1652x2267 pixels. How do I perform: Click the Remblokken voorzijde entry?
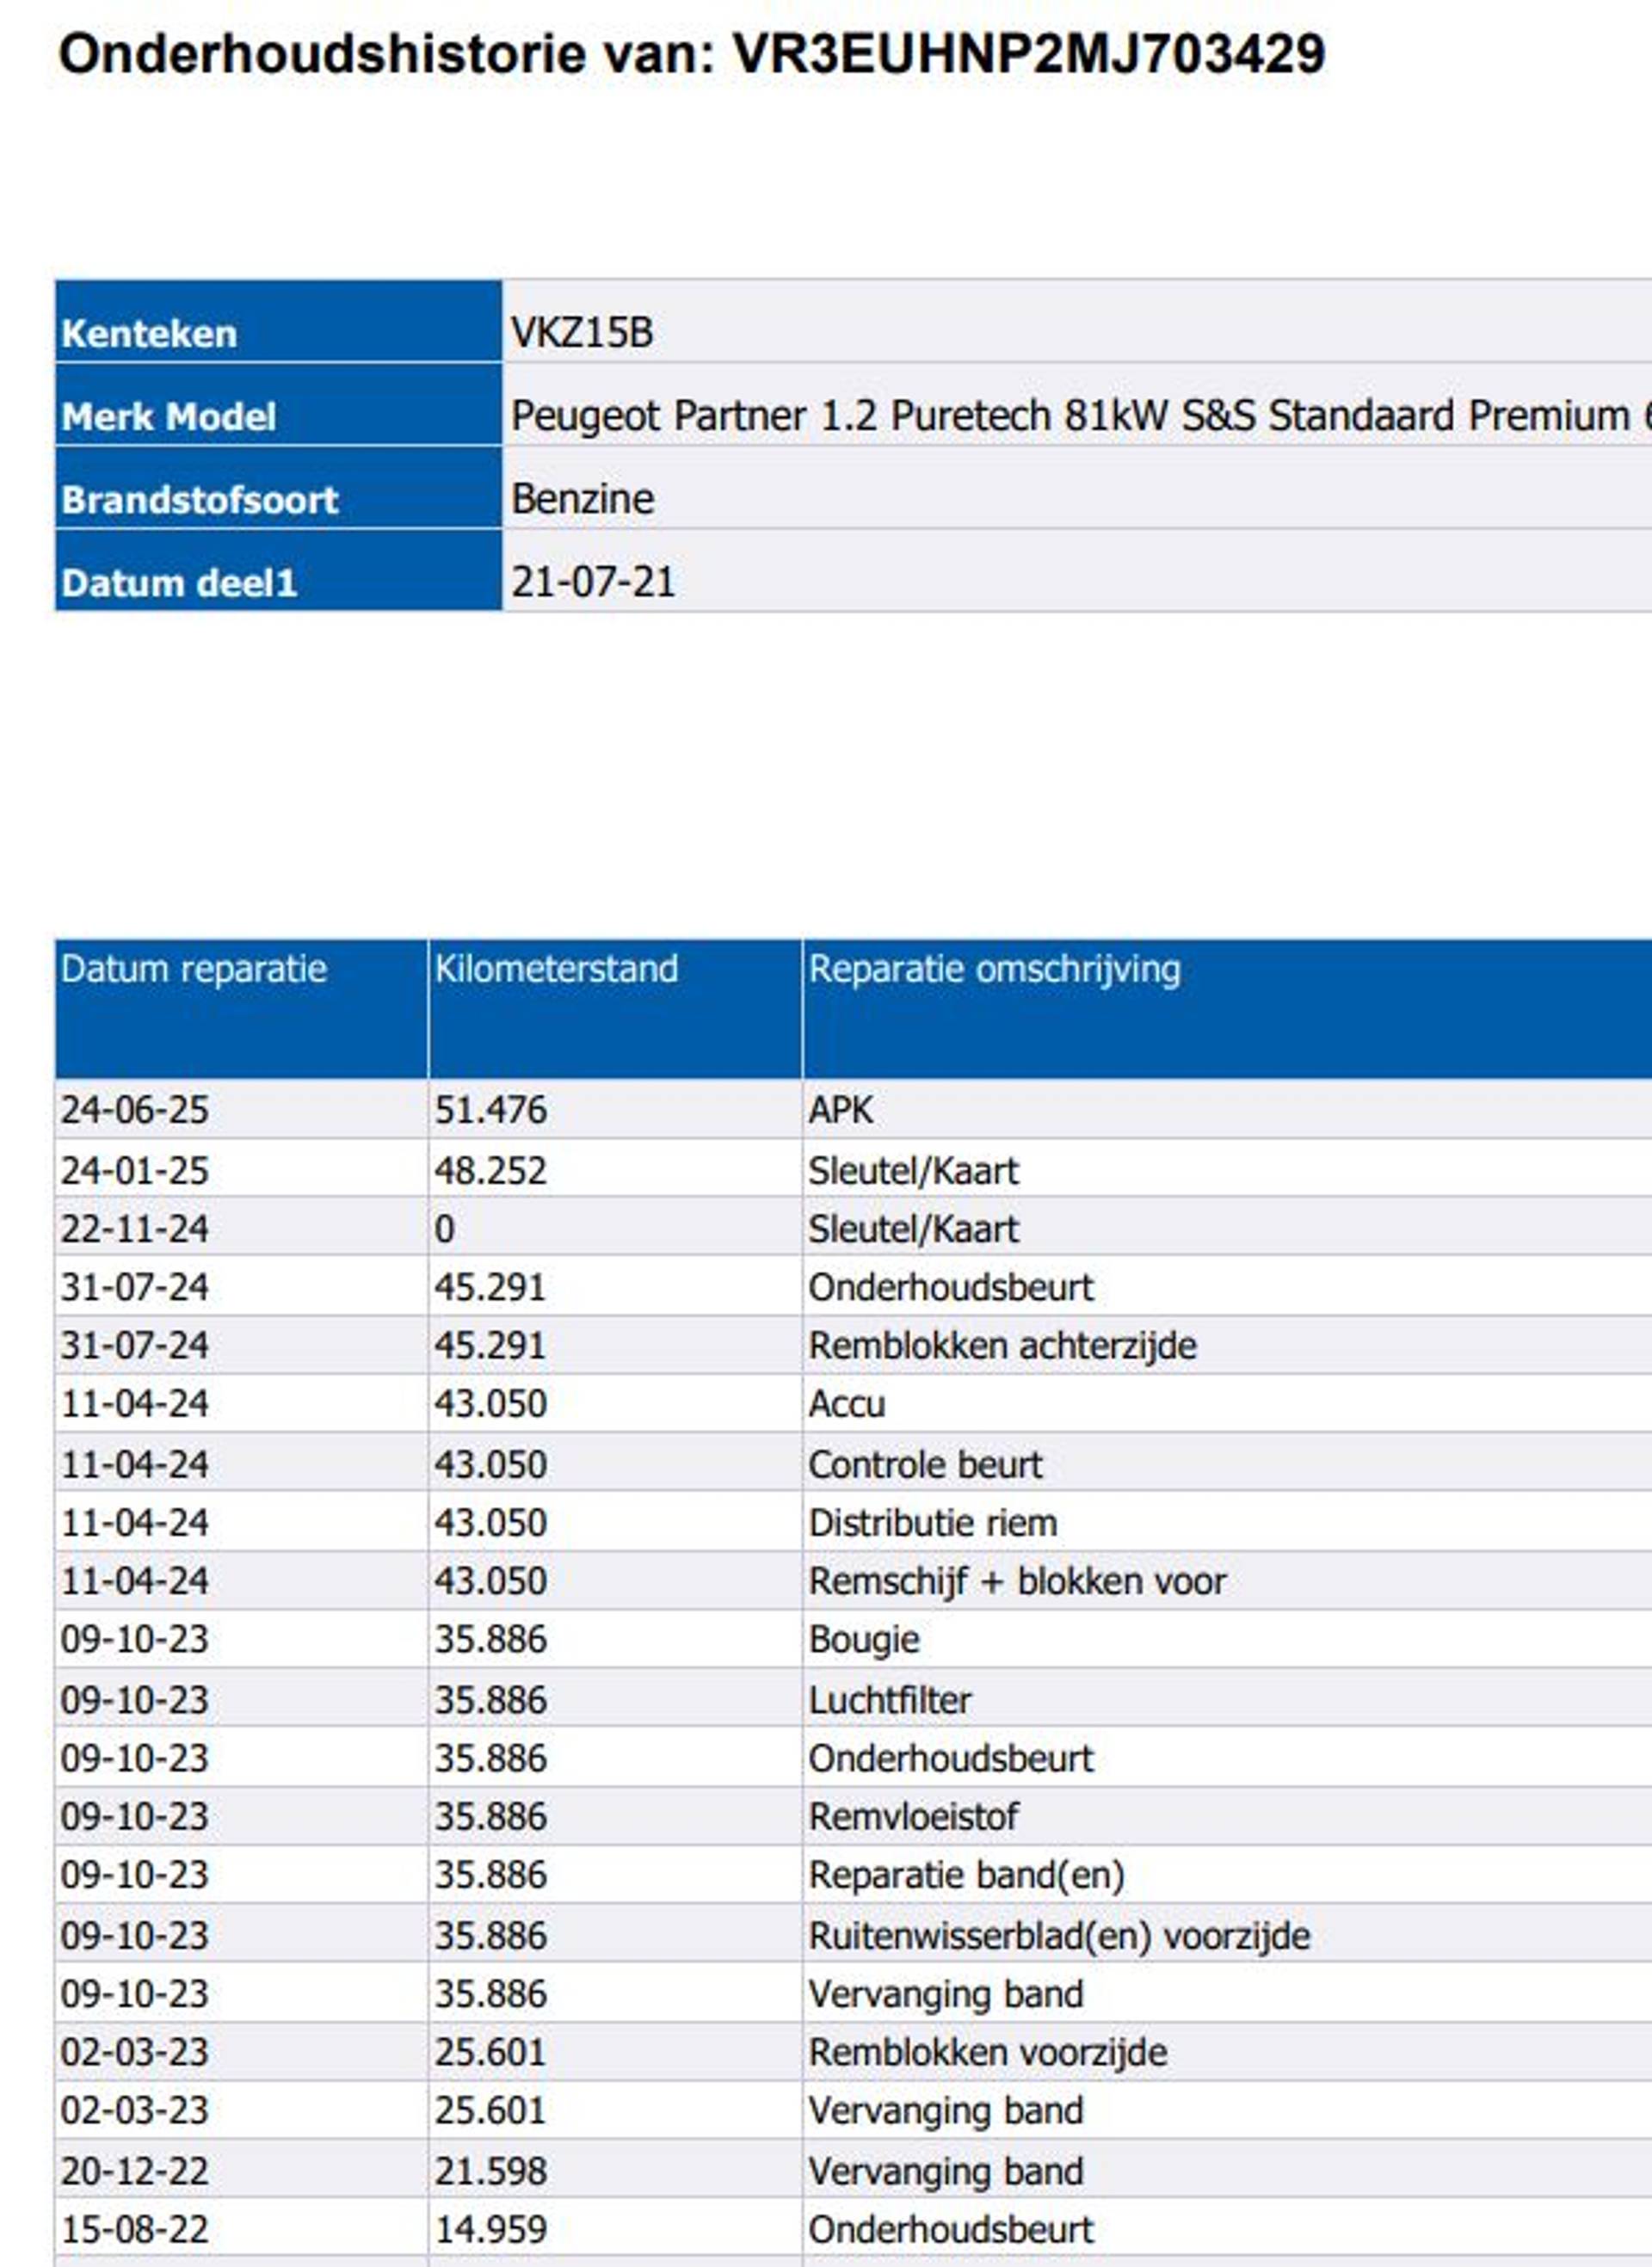[987, 2053]
